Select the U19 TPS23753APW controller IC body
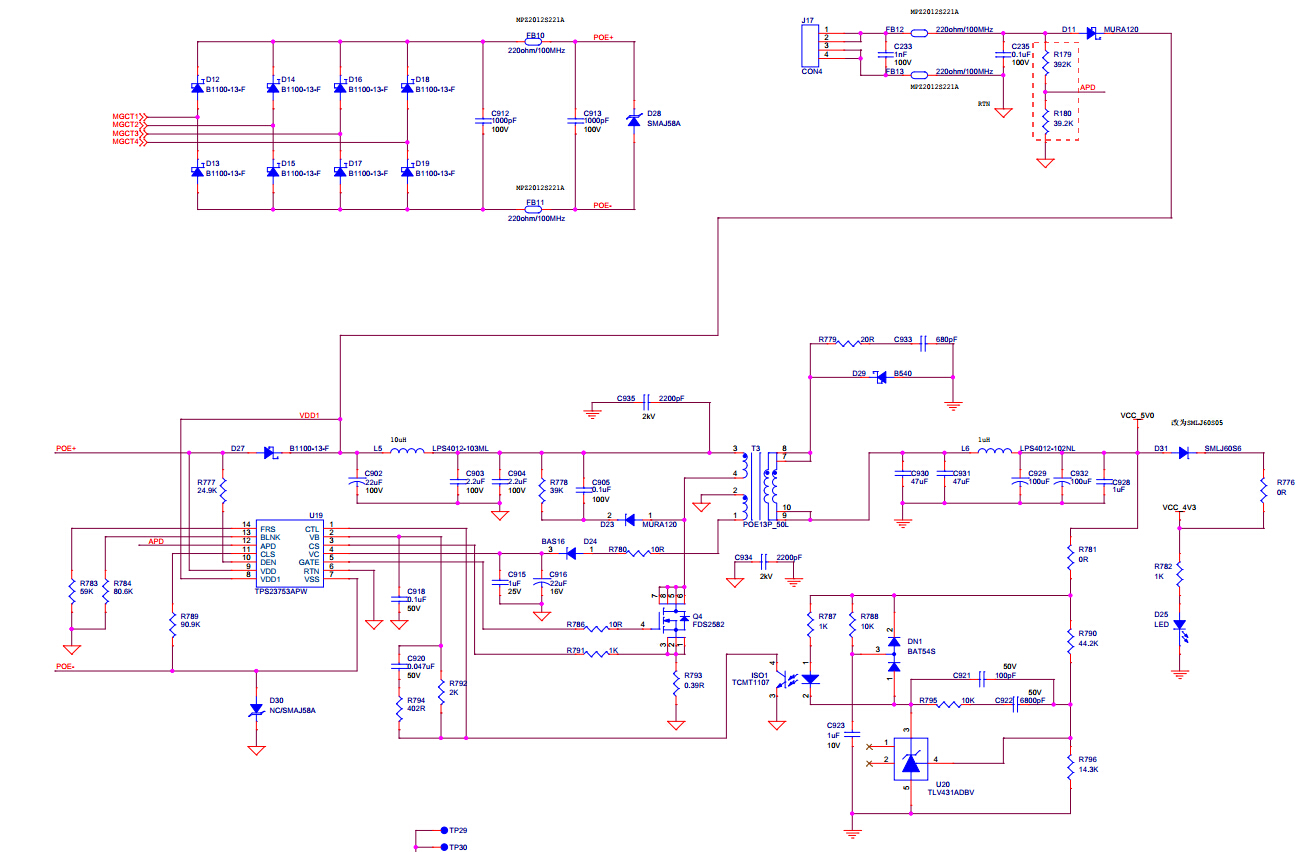This screenshot has width=1313, height=852. 289,552
